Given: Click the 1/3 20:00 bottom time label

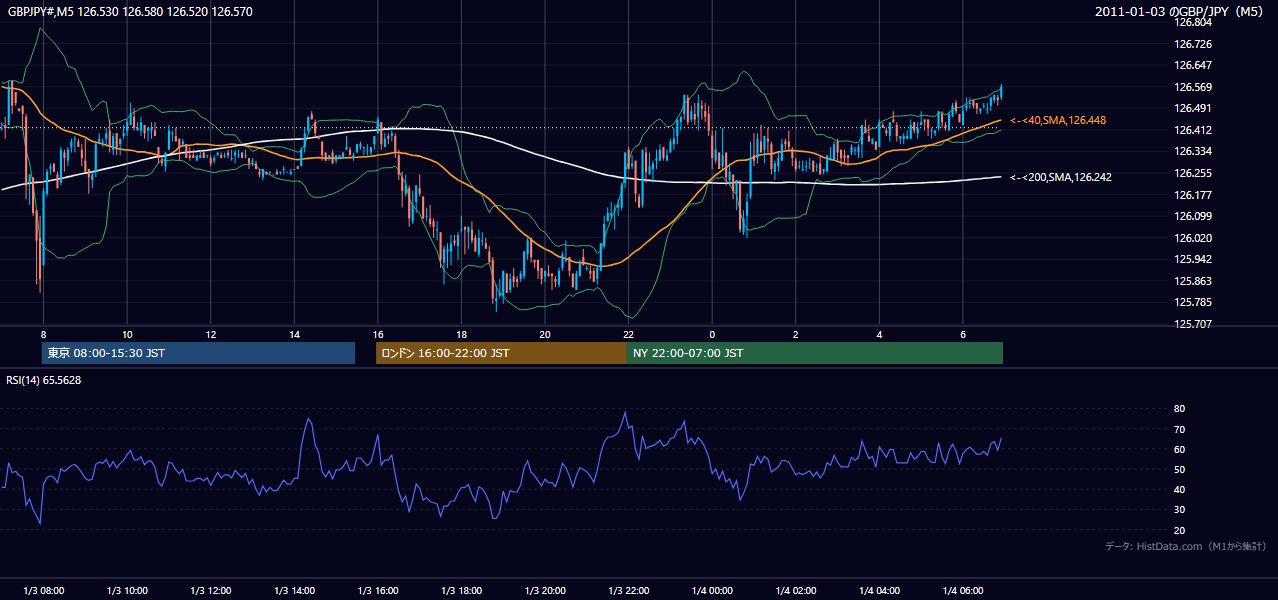Looking at the screenshot, I should click(x=545, y=590).
